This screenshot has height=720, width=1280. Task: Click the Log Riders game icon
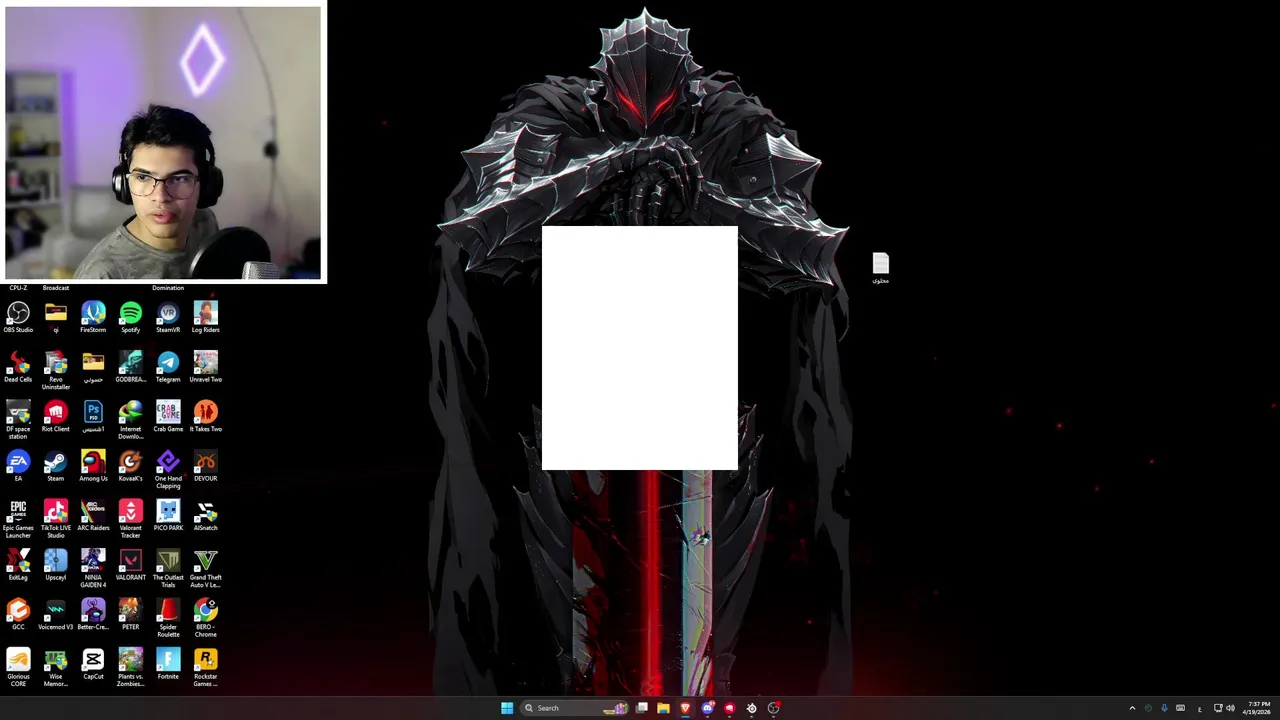(x=205, y=318)
